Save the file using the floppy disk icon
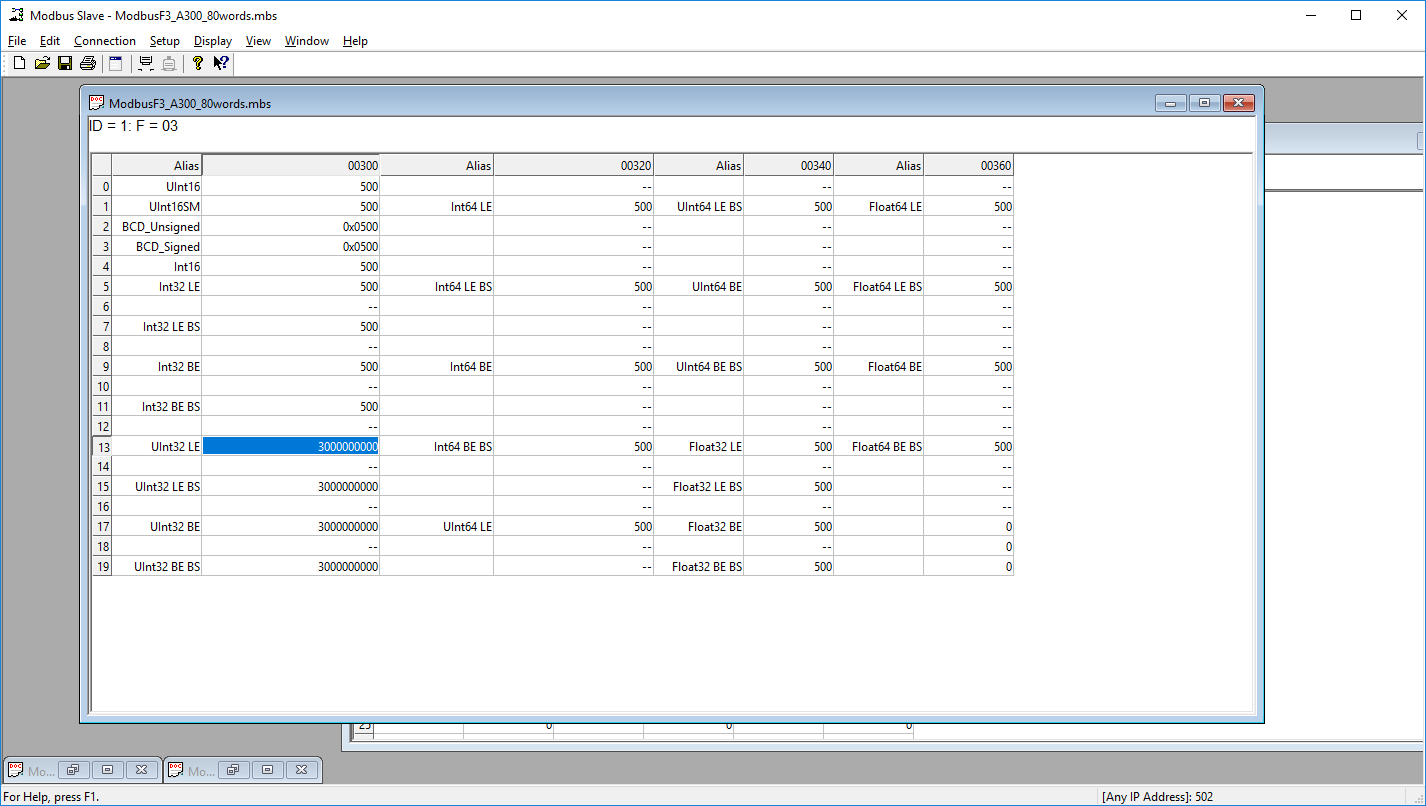The image size is (1426, 806). click(65, 64)
